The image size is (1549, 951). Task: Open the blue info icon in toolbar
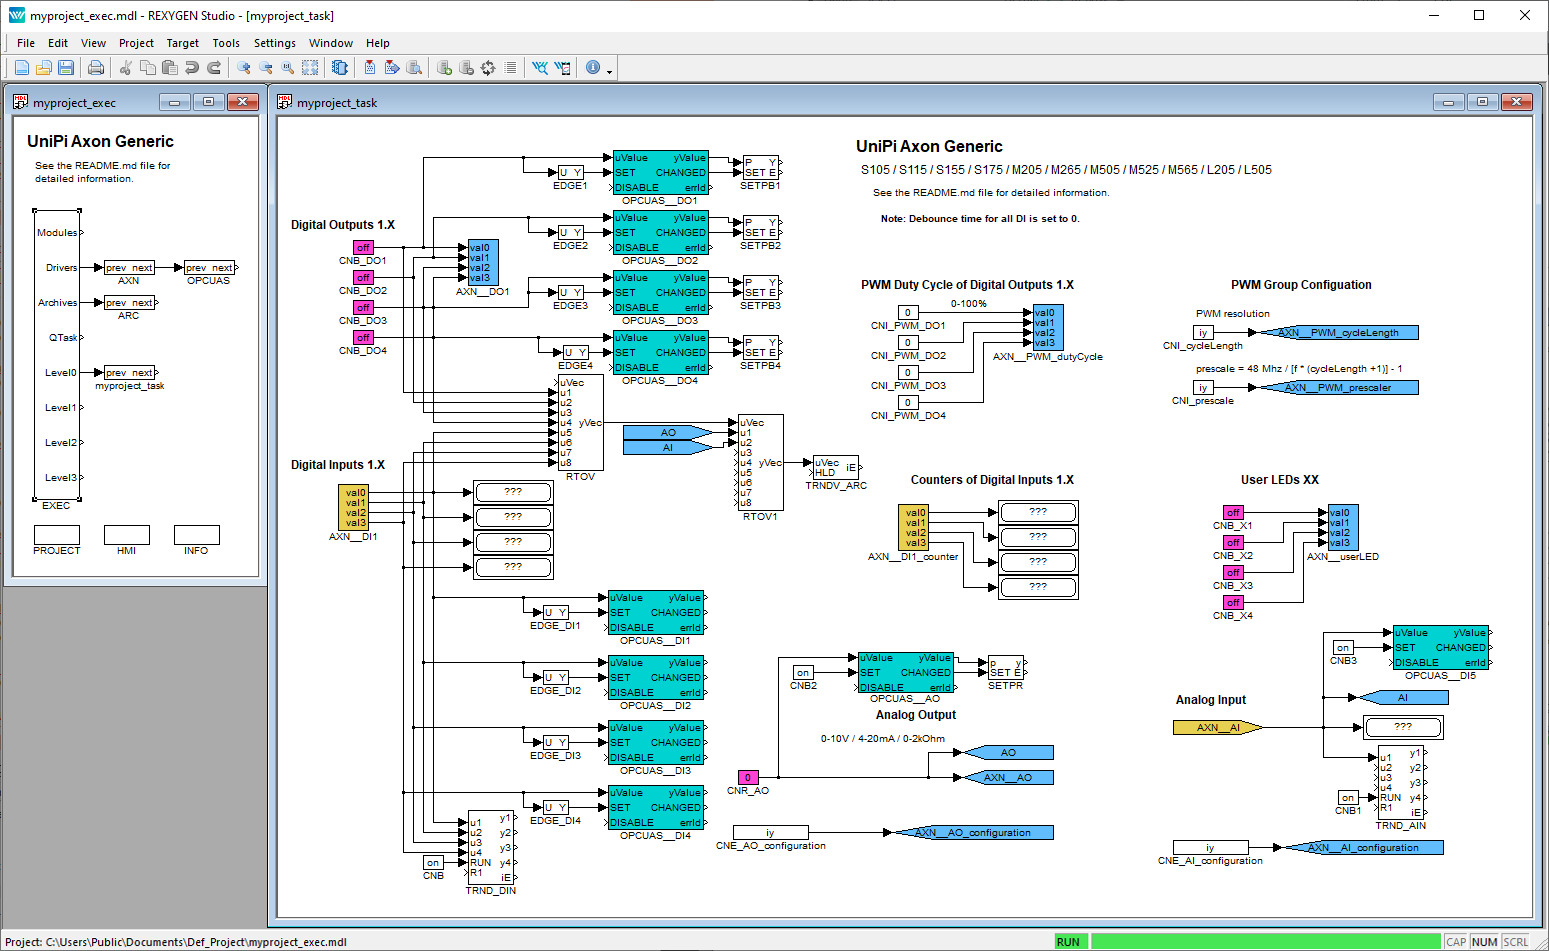pyautogui.click(x=593, y=68)
